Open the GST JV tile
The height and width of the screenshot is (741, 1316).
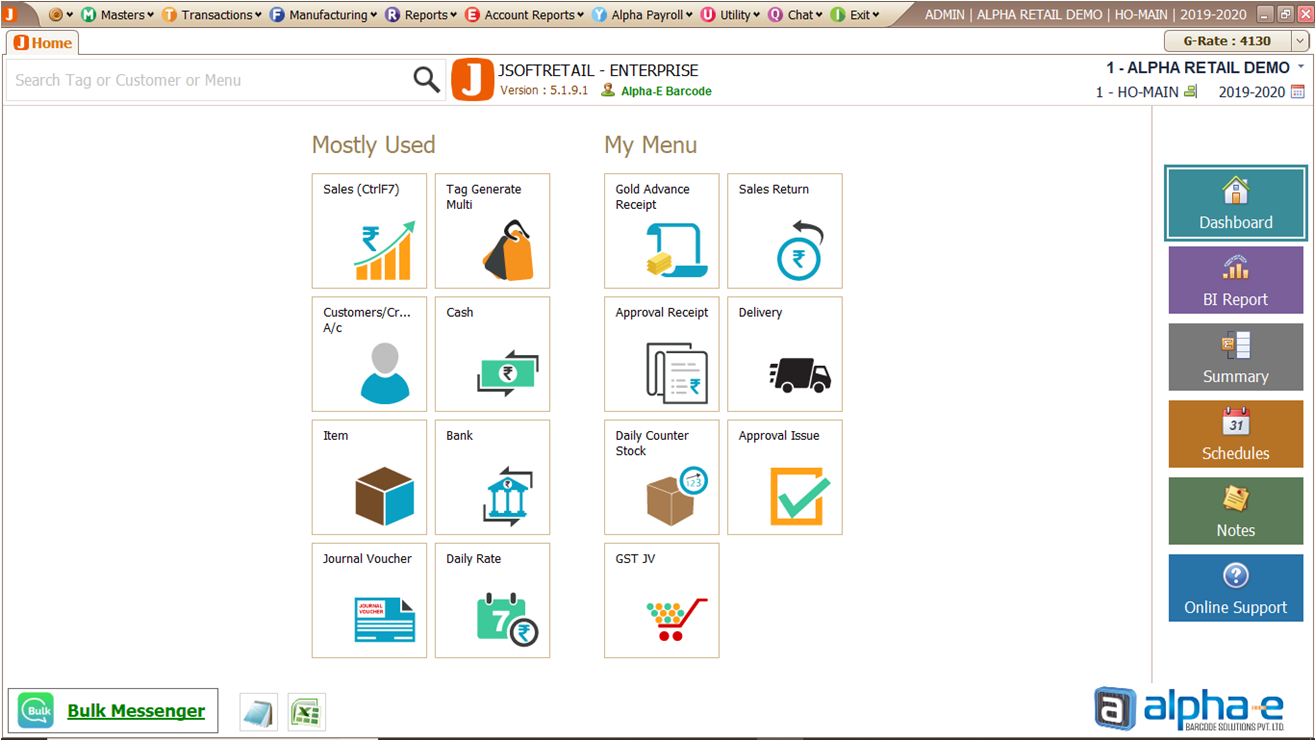click(661, 600)
